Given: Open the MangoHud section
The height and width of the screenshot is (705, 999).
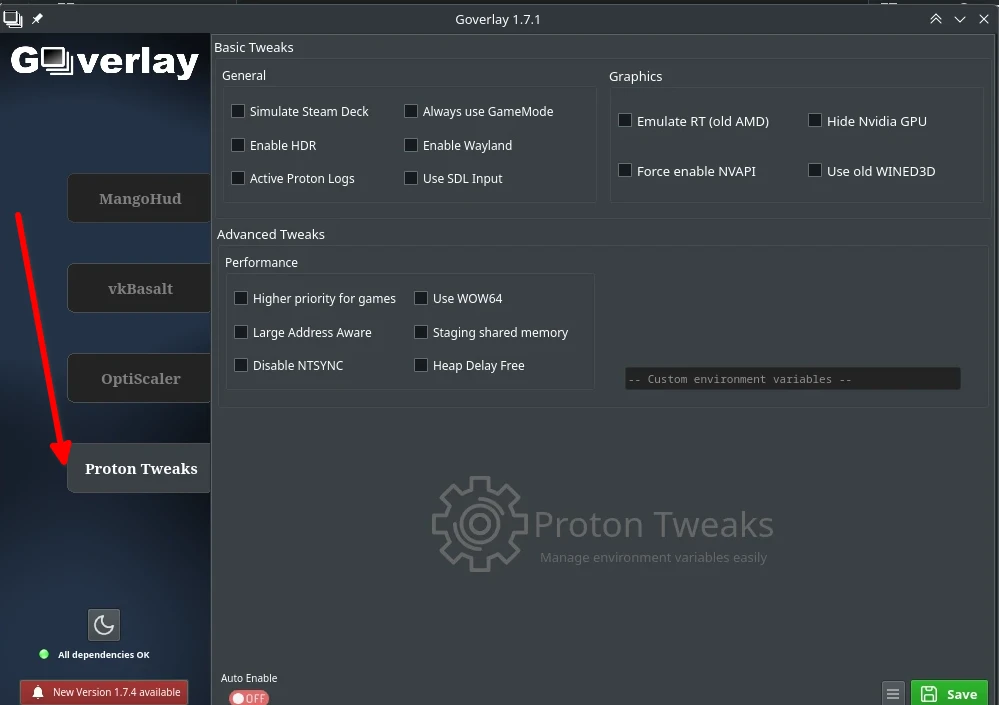Looking at the screenshot, I should point(139,198).
